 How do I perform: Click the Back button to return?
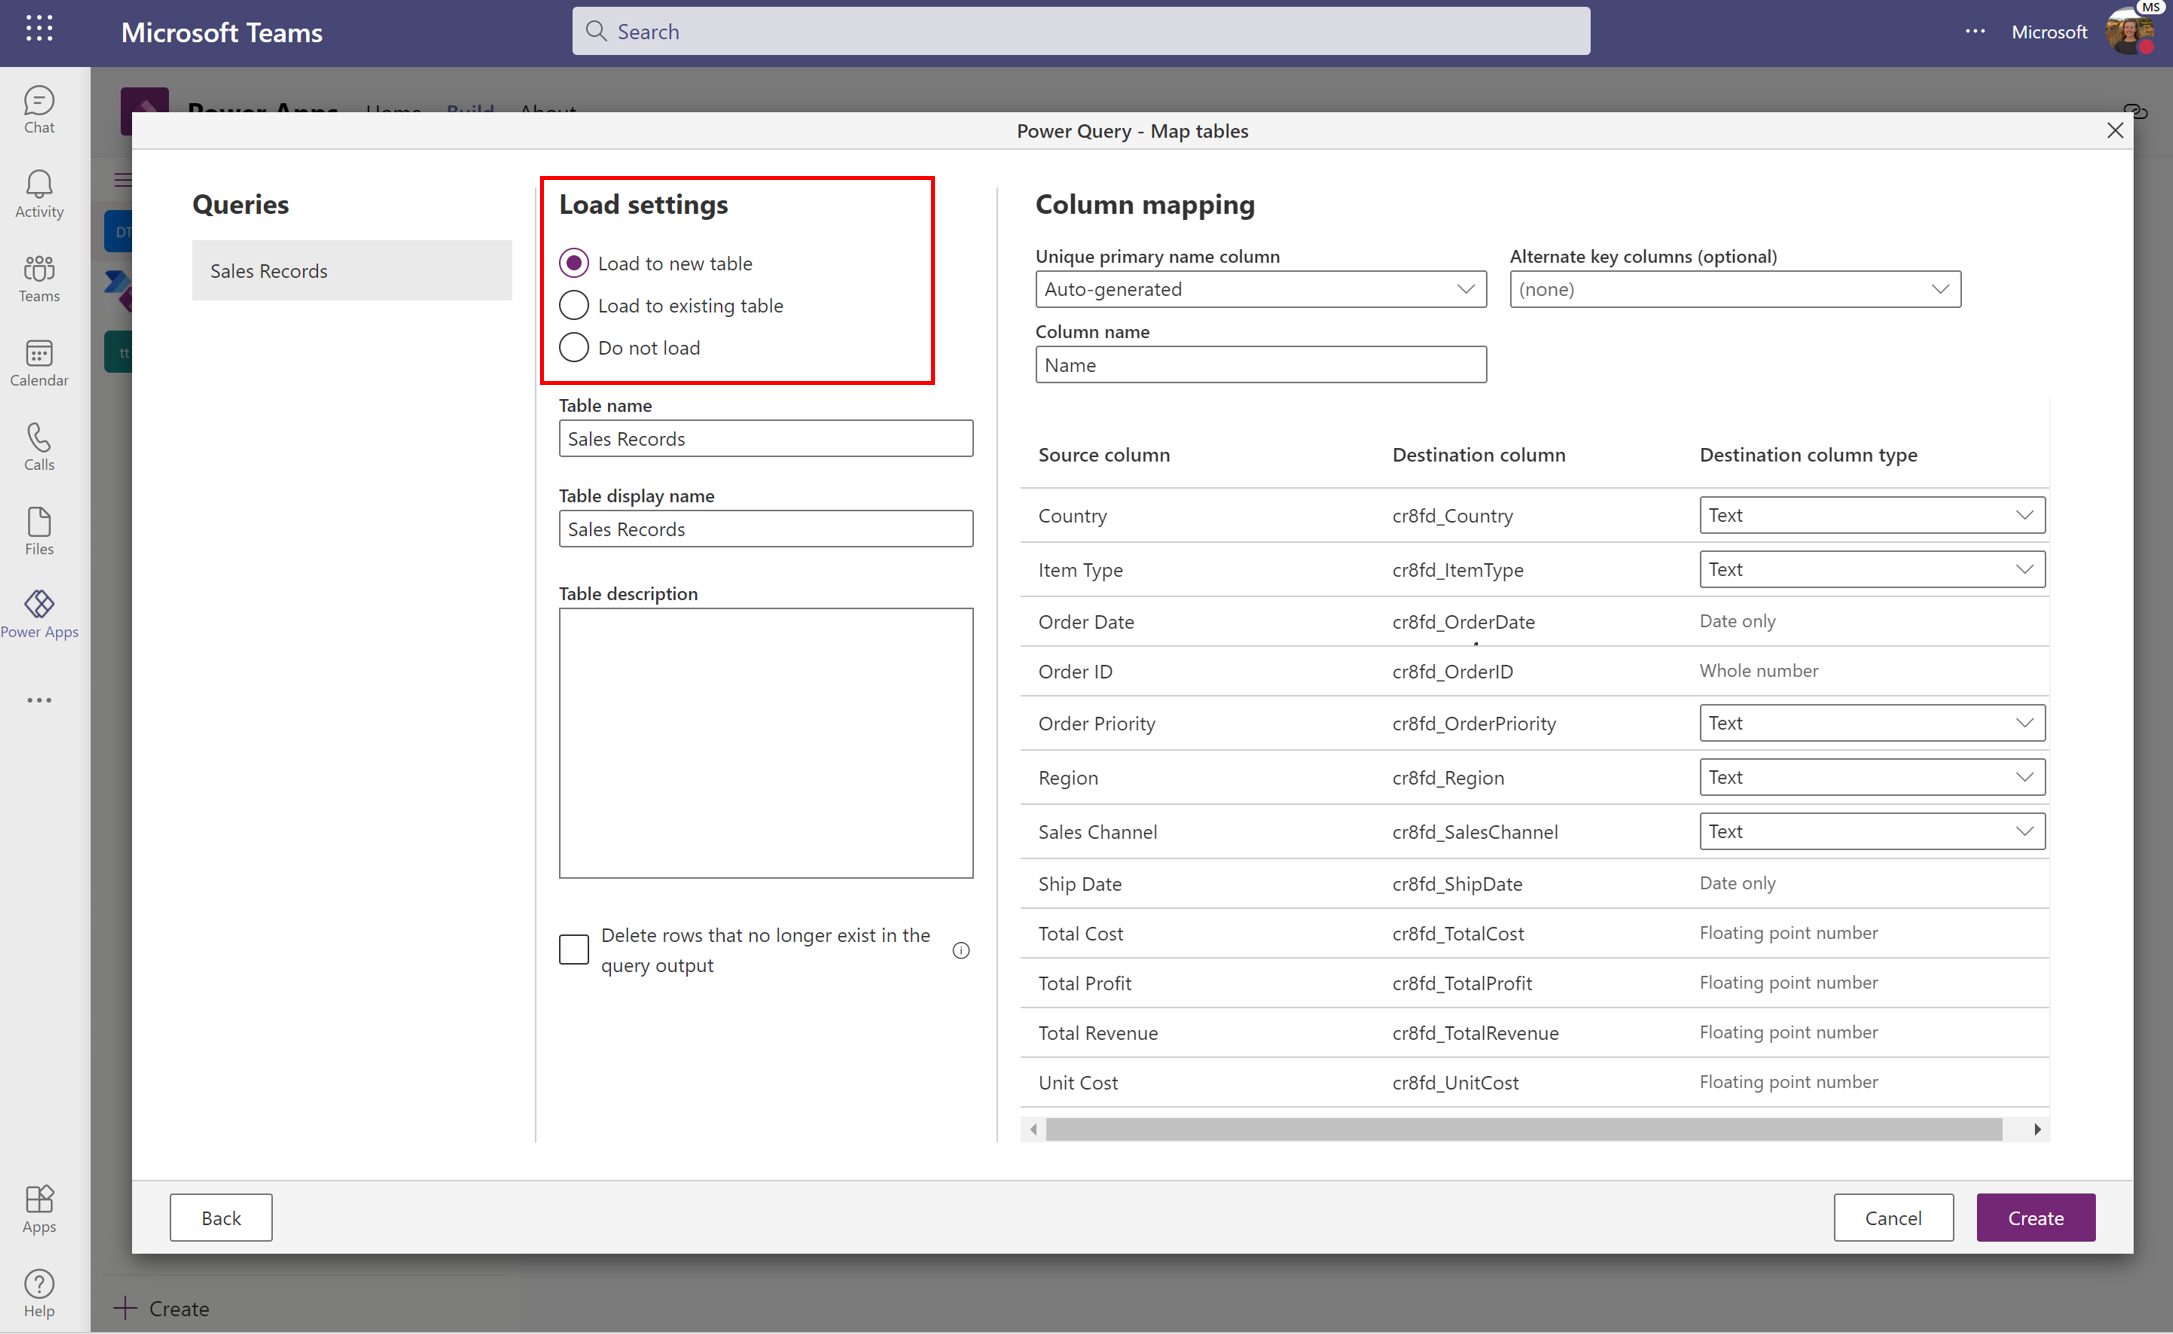tap(220, 1216)
